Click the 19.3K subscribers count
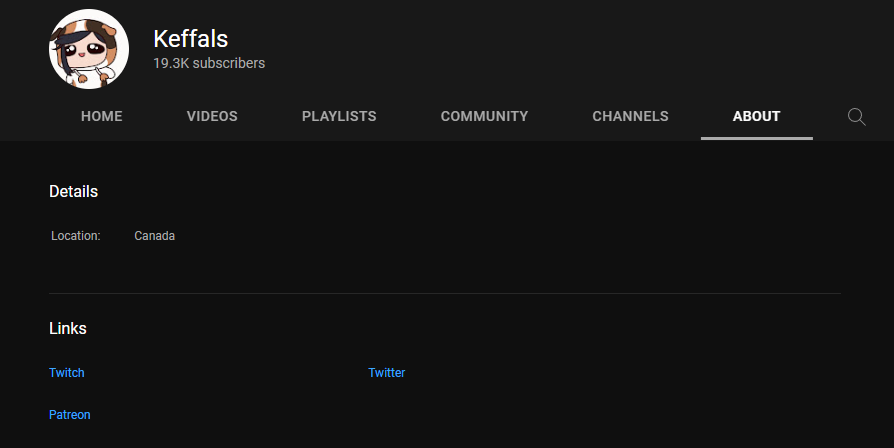 209,63
